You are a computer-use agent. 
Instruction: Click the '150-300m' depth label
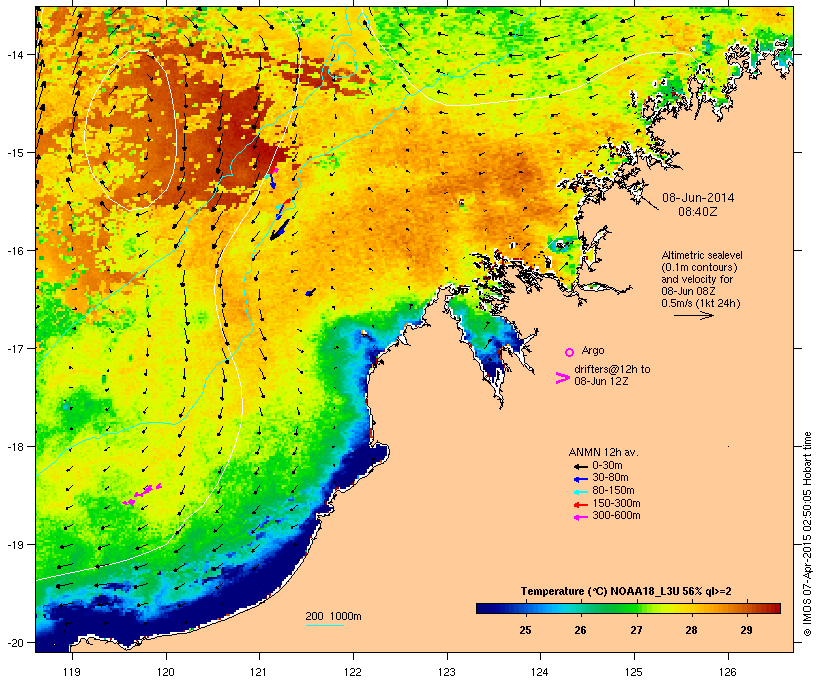[616, 504]
